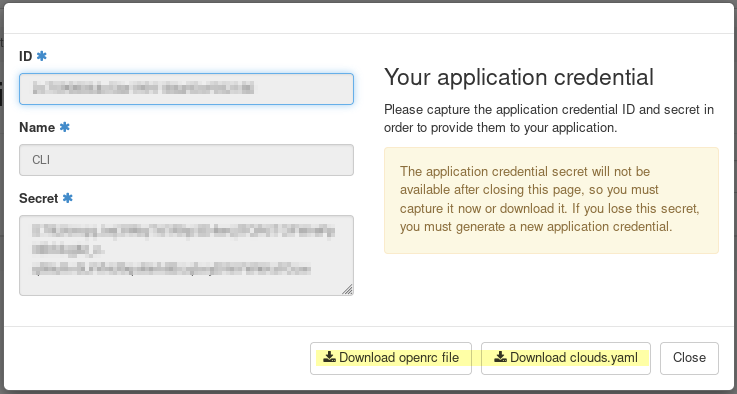This screenshot has height=394, width=737.
Task: Click the blurred ID value text
Action: point(143,88)
